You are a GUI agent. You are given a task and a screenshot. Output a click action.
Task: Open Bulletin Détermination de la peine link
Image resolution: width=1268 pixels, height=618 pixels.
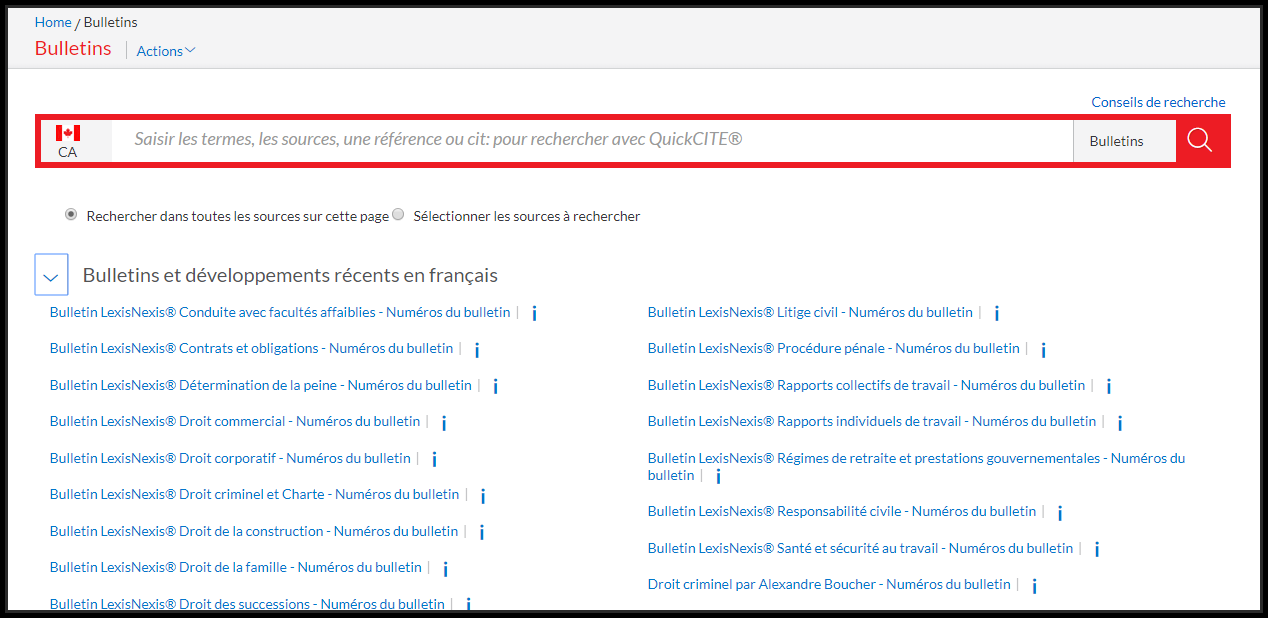[261, 385]
